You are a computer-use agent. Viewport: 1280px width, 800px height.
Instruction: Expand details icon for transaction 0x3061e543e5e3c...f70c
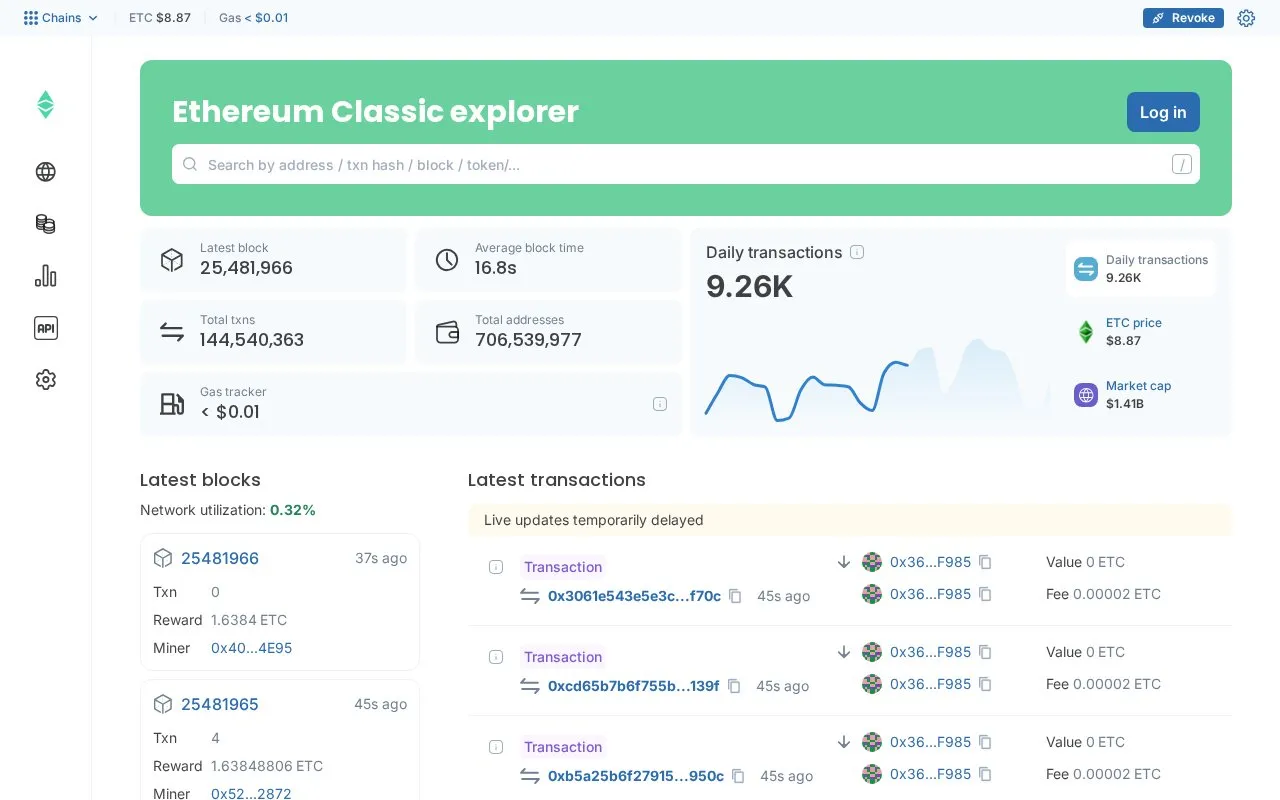496,567
